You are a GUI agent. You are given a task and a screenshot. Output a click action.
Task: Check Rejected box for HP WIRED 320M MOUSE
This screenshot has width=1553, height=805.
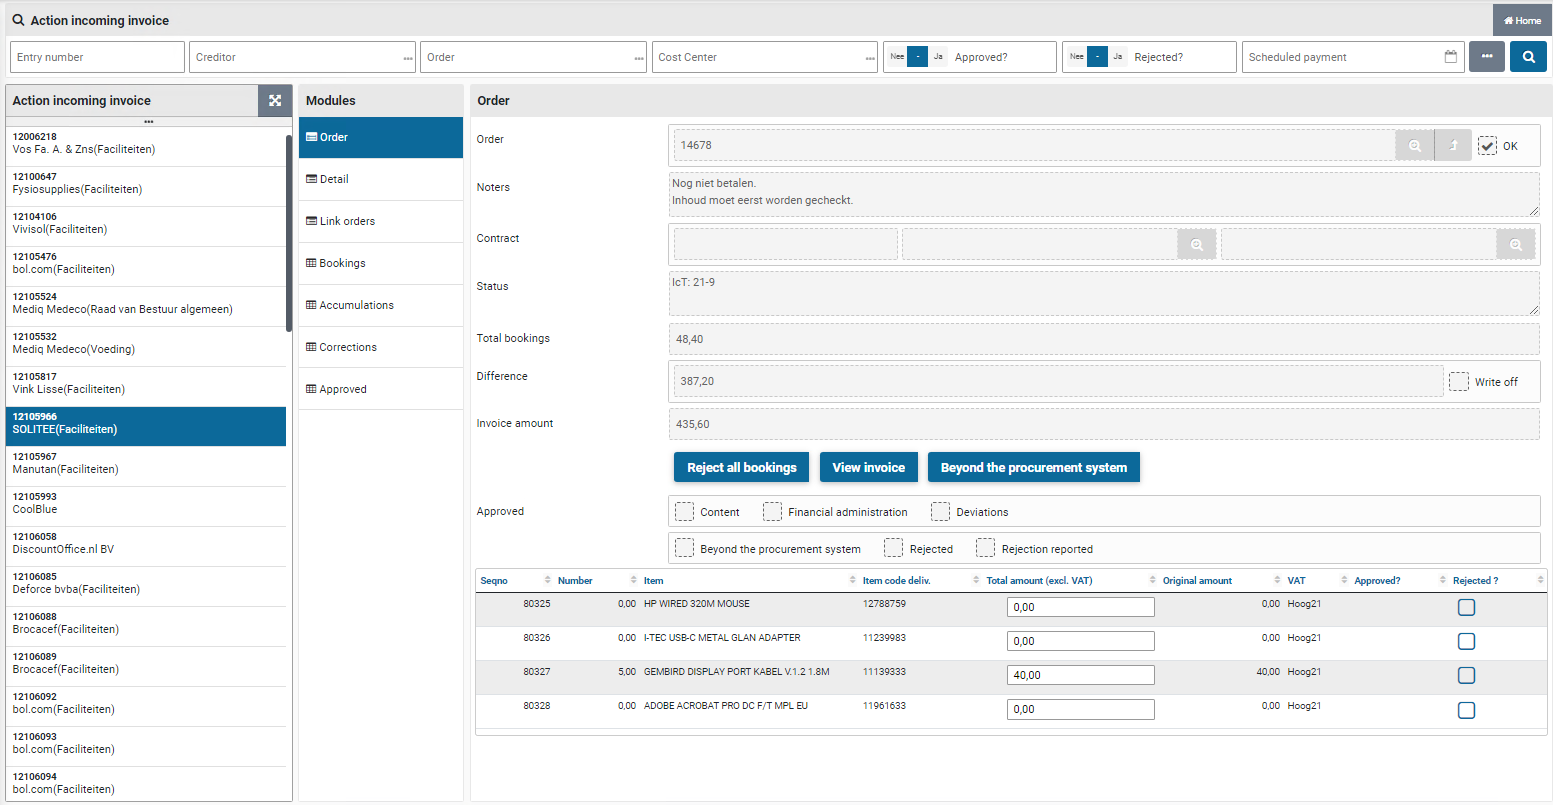point(1466,608)
